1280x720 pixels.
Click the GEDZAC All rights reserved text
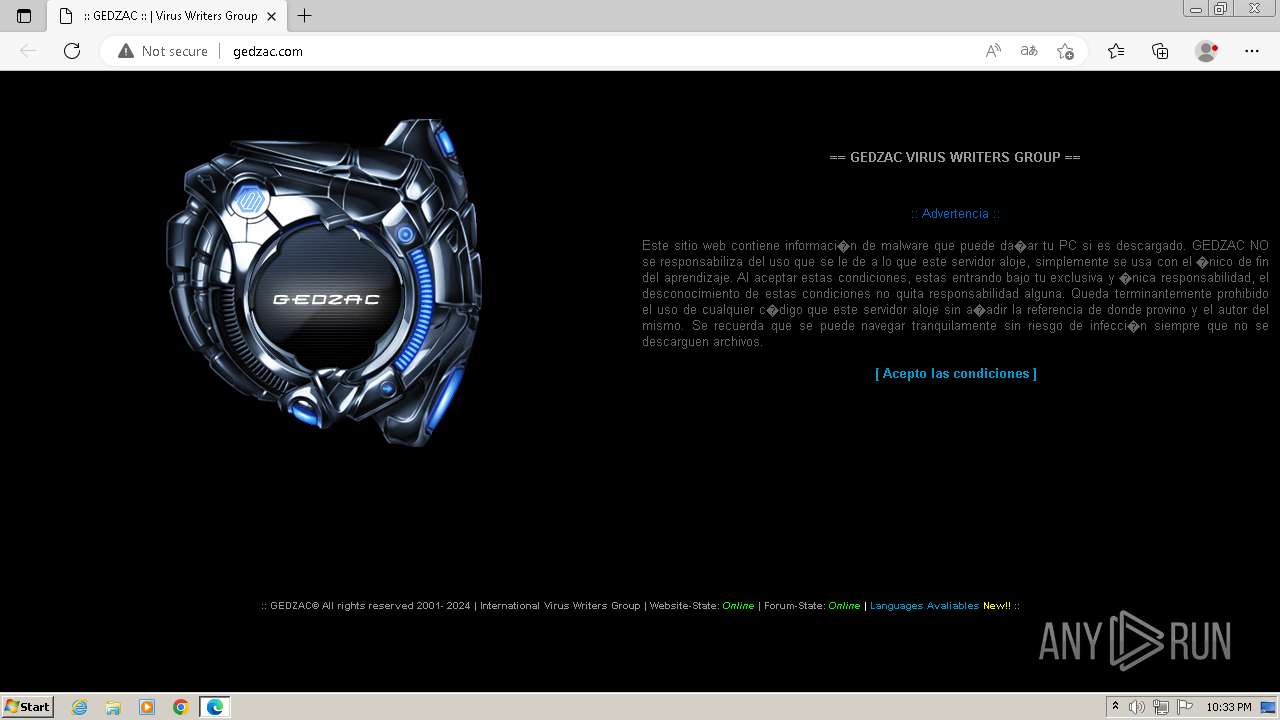coord(371,606)
